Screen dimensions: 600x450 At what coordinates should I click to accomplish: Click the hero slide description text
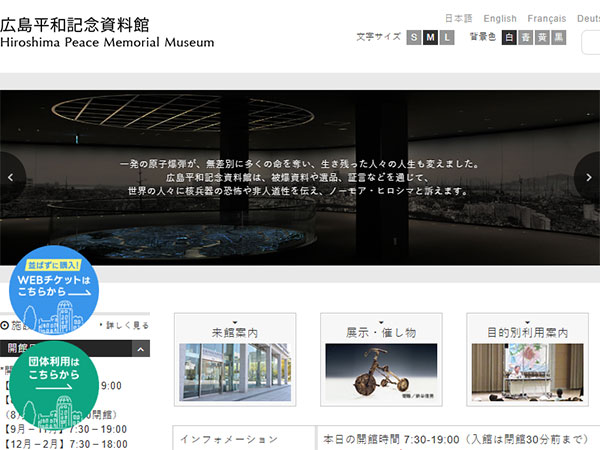pos(300,178)
